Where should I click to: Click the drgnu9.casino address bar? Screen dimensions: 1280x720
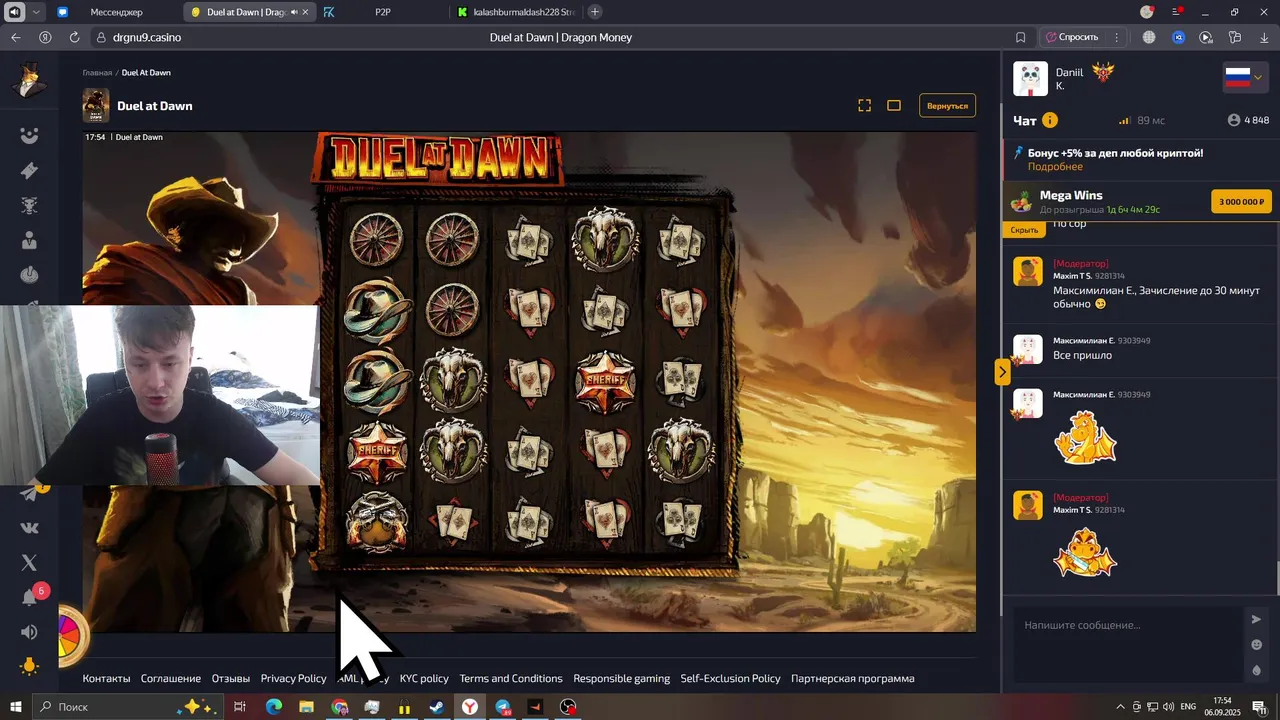(x=147, y=37)
